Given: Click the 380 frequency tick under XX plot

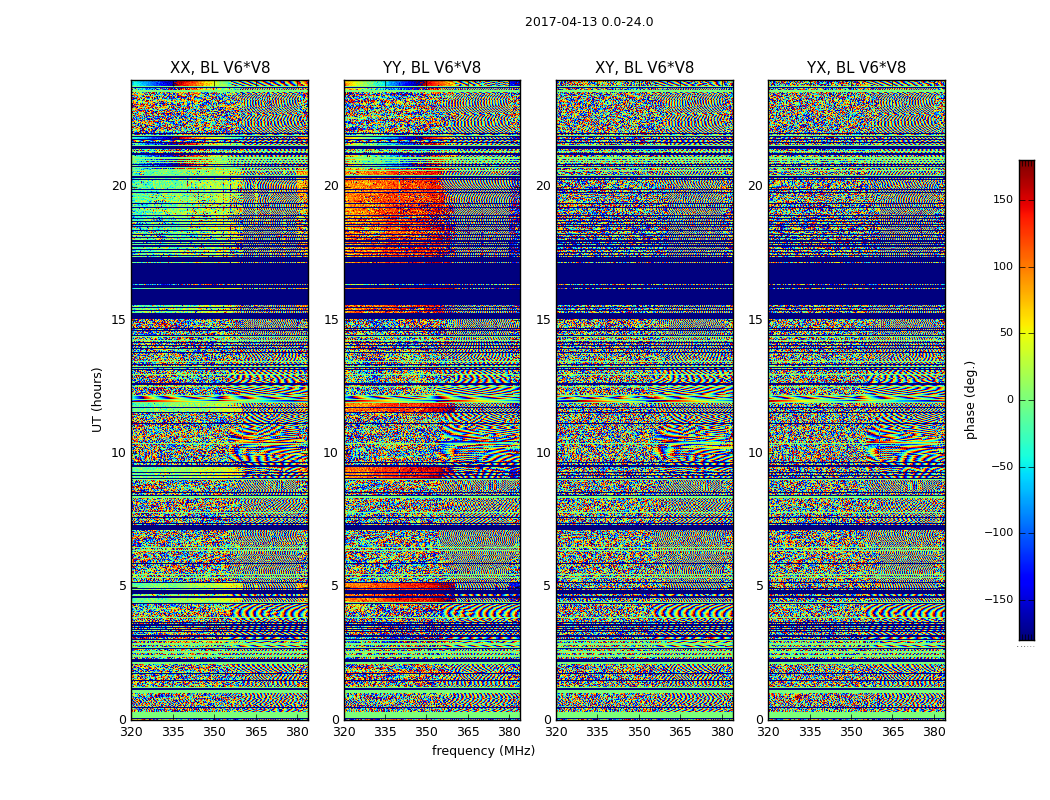Looking at the screenshot, I should pos(297,732).
